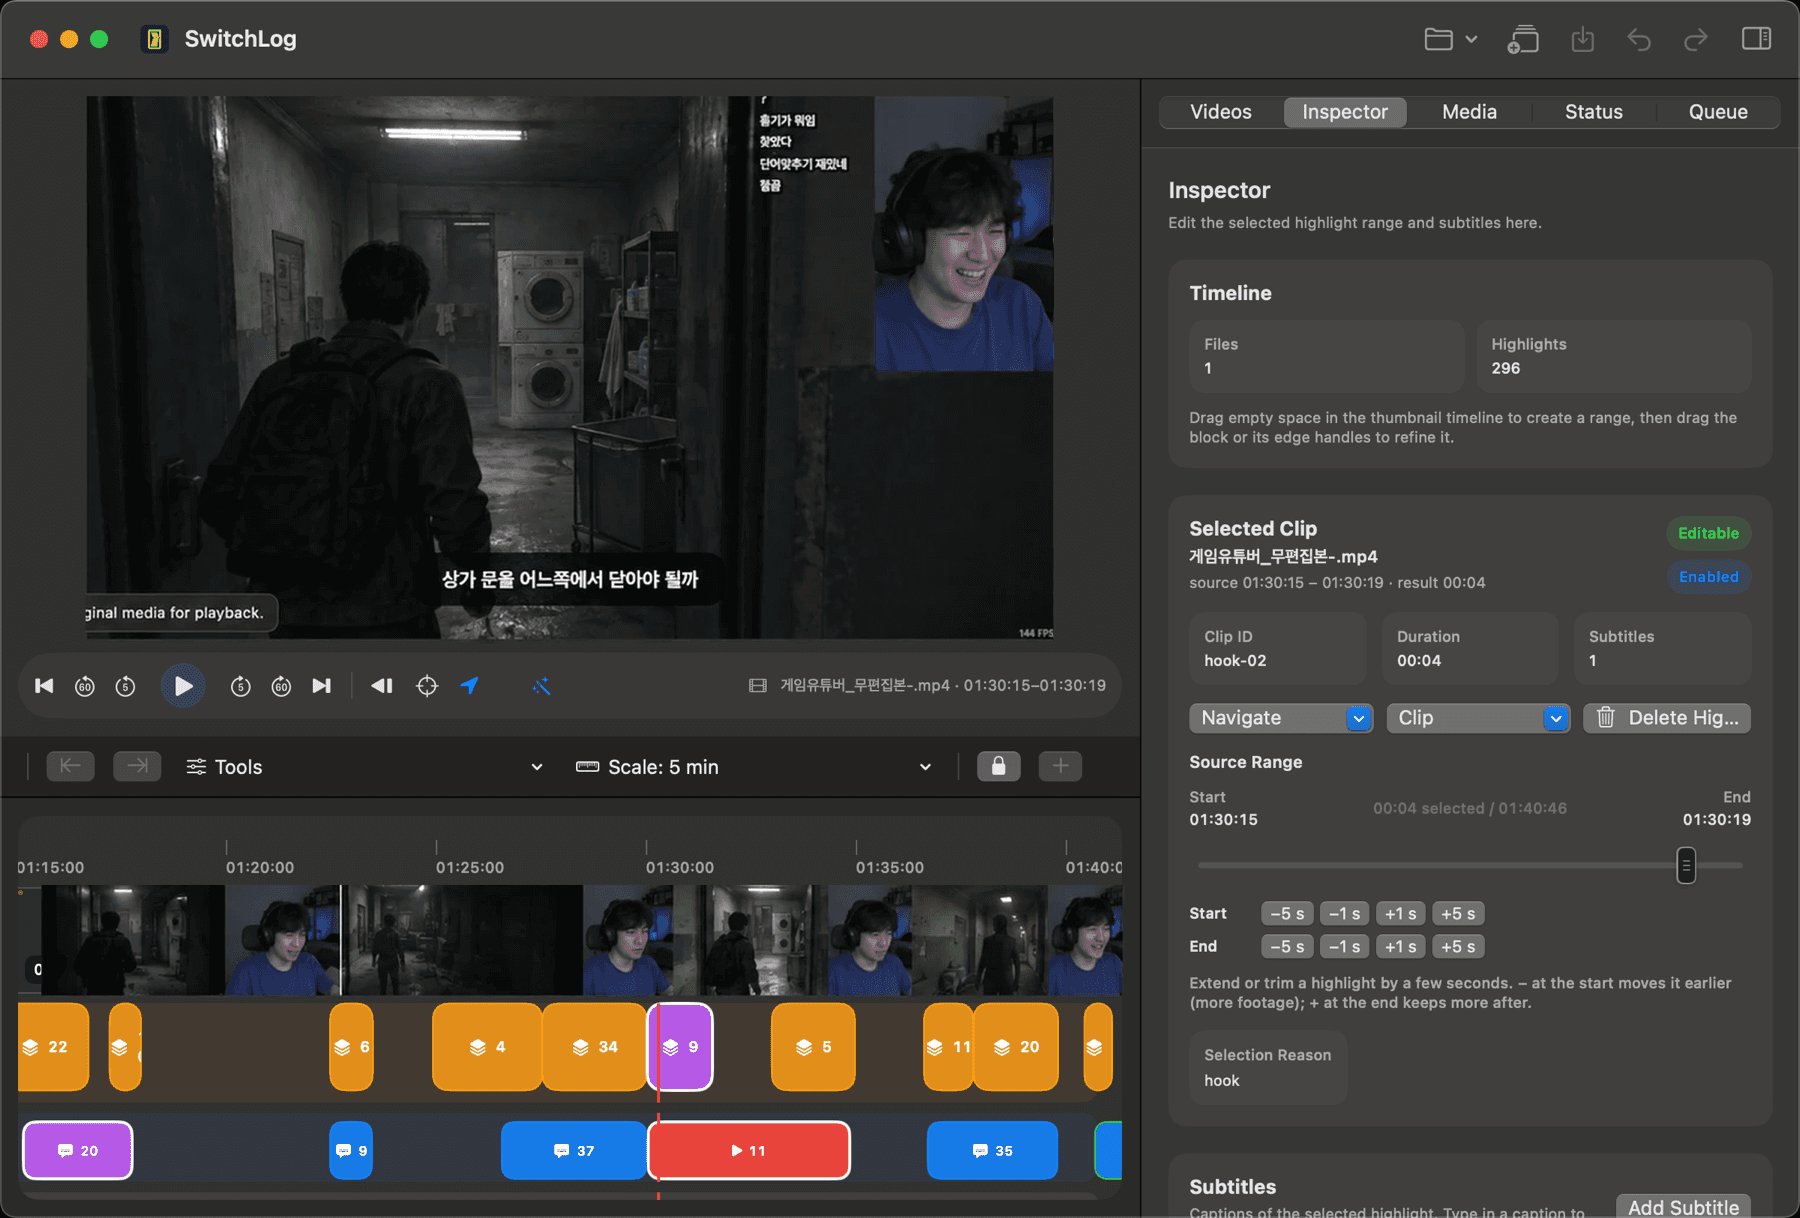The width and height of the screenshot is (1800, 1218).
Task: Select the purple highlight block 9
Action: tap(681, 1047)
